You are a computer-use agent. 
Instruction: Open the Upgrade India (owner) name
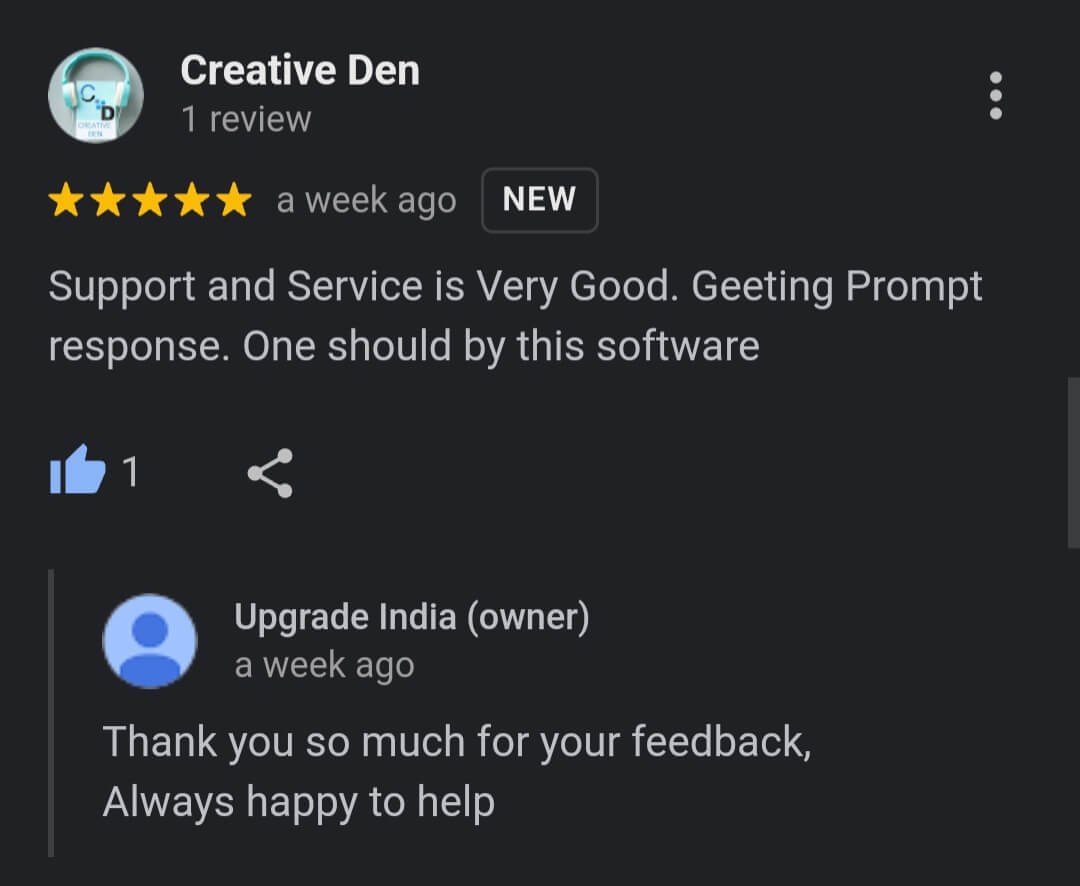(x=412, y=617)
